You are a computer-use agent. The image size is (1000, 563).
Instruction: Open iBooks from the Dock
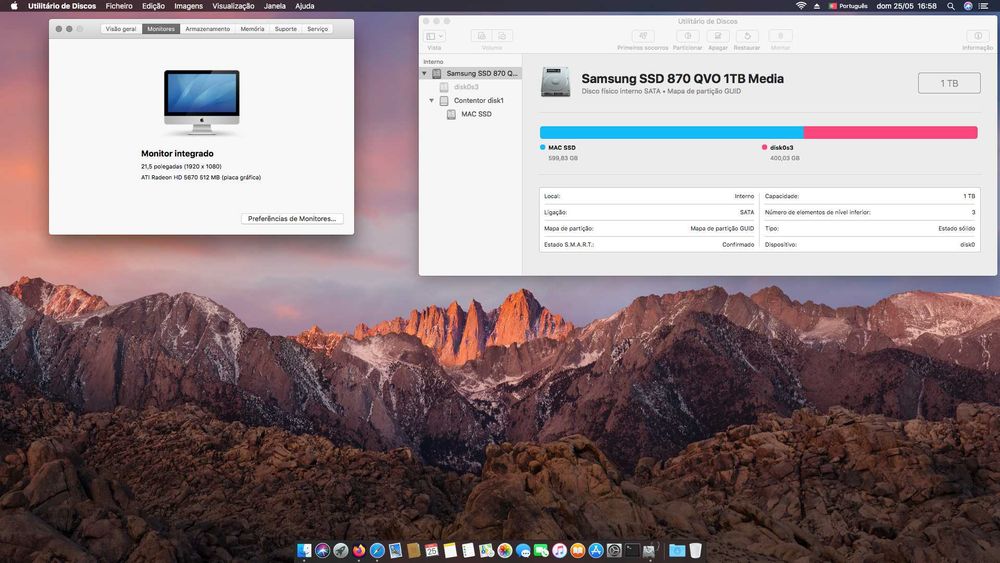pos(578,550)
